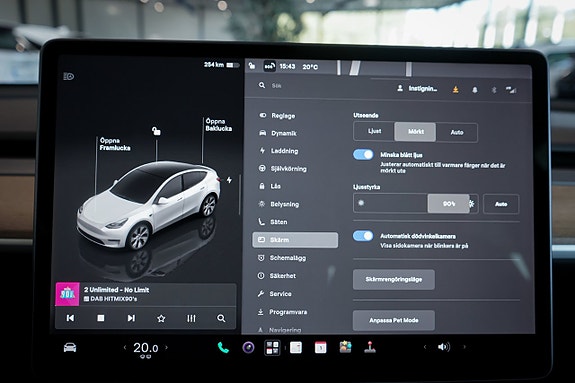
Task: Select Ljust appearance mode
Action: pyautogui.click(x=374, y=131)
